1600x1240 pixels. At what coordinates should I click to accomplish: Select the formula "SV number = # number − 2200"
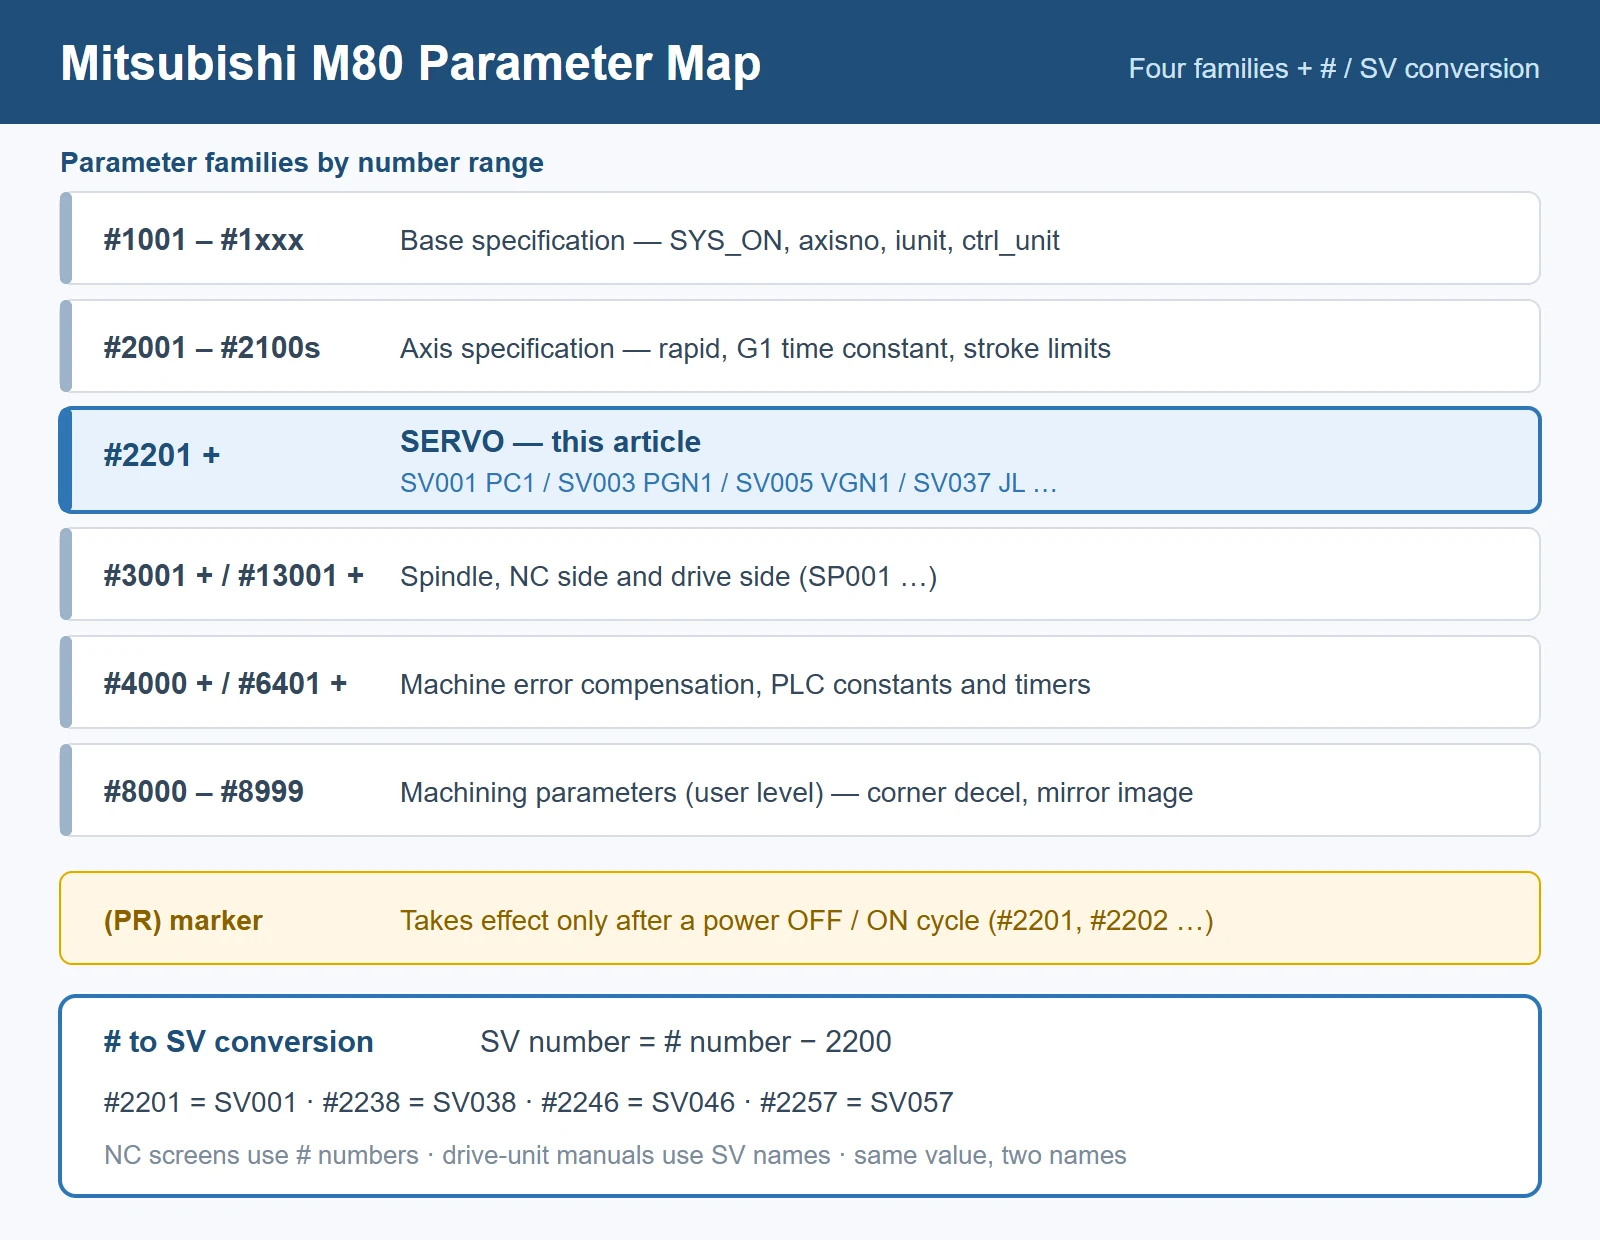686,1042
